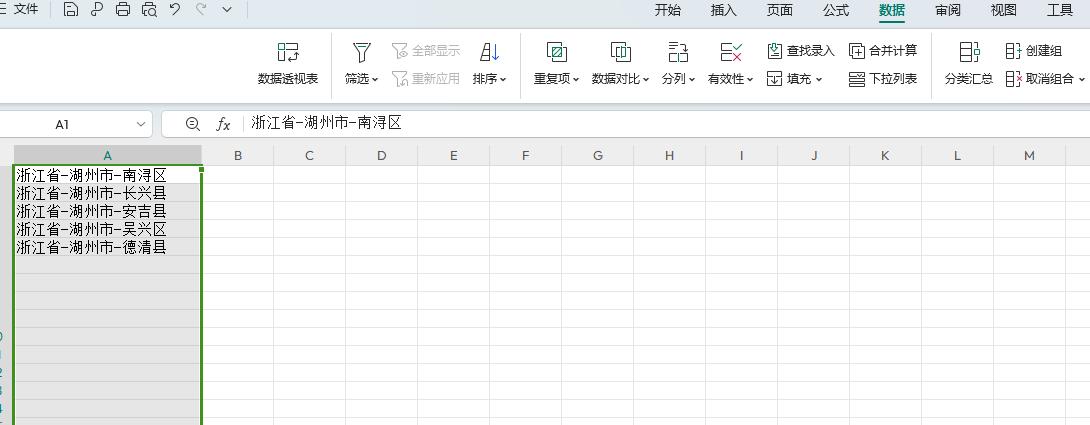Click the 排序 sort icon
This screenshot has height=425, width=1090.
tap(489, 52)
